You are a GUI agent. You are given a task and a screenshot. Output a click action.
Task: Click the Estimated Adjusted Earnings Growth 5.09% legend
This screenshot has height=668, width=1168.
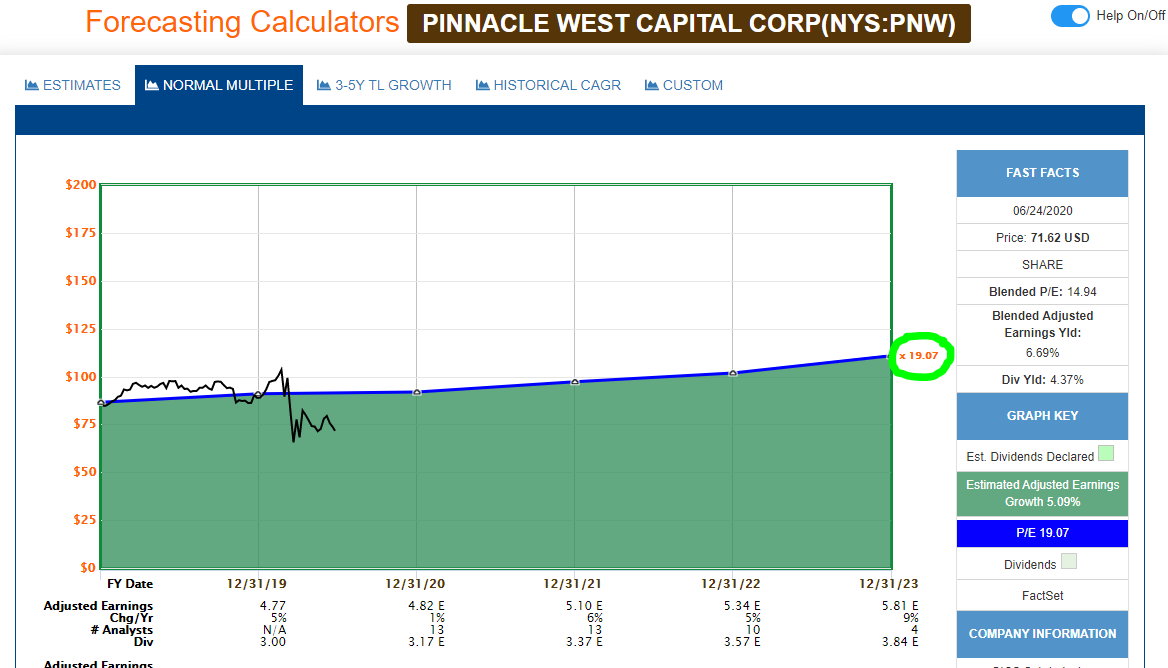point(1042,493)
